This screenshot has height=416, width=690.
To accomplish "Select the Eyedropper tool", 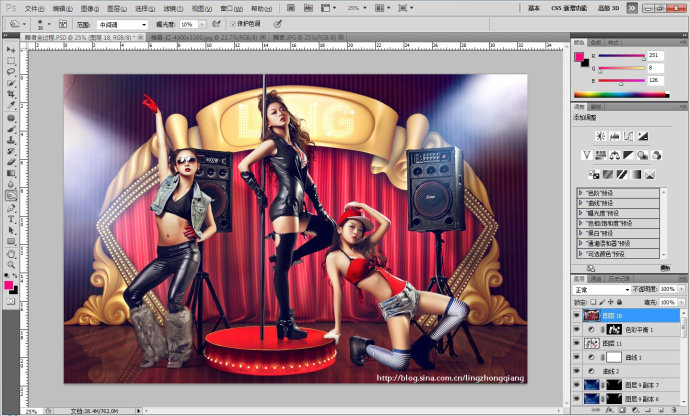I will pyautogui.click(x=11, y=105).
